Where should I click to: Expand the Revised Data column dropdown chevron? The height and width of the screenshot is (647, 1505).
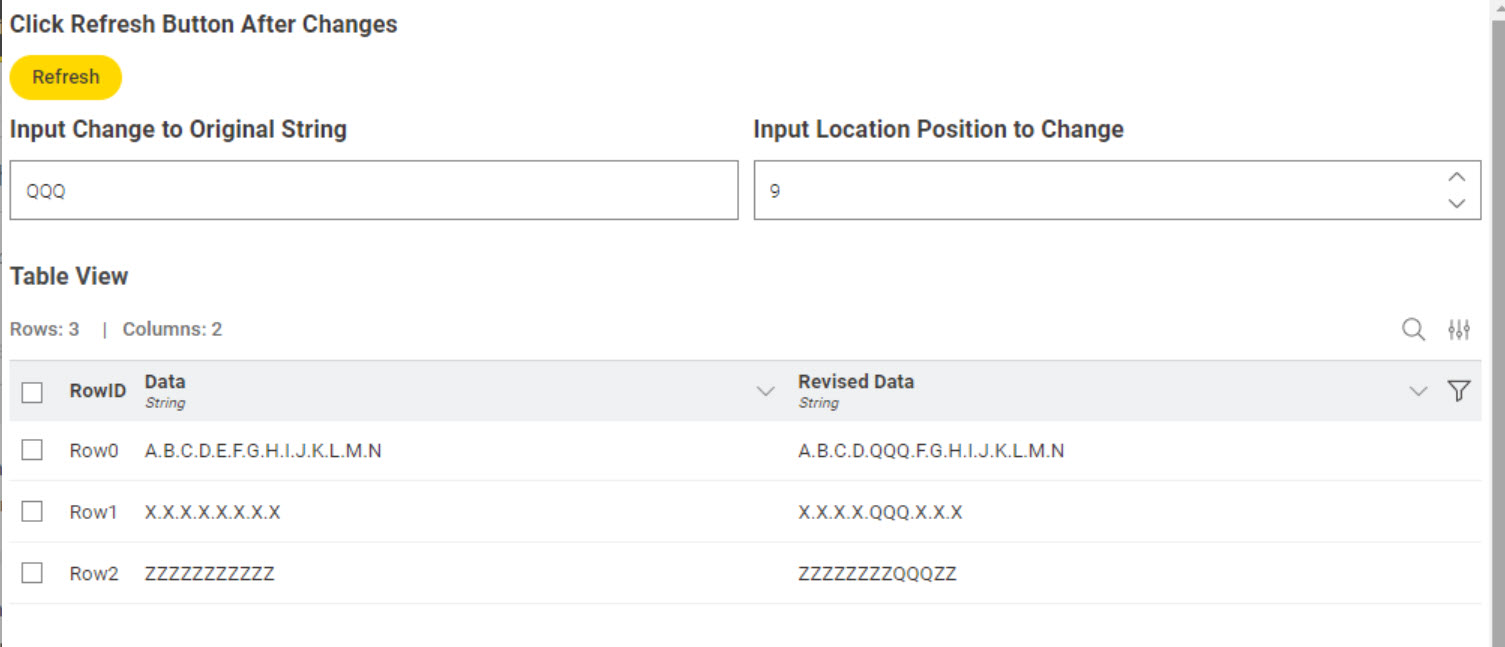tap(1418, 391)
